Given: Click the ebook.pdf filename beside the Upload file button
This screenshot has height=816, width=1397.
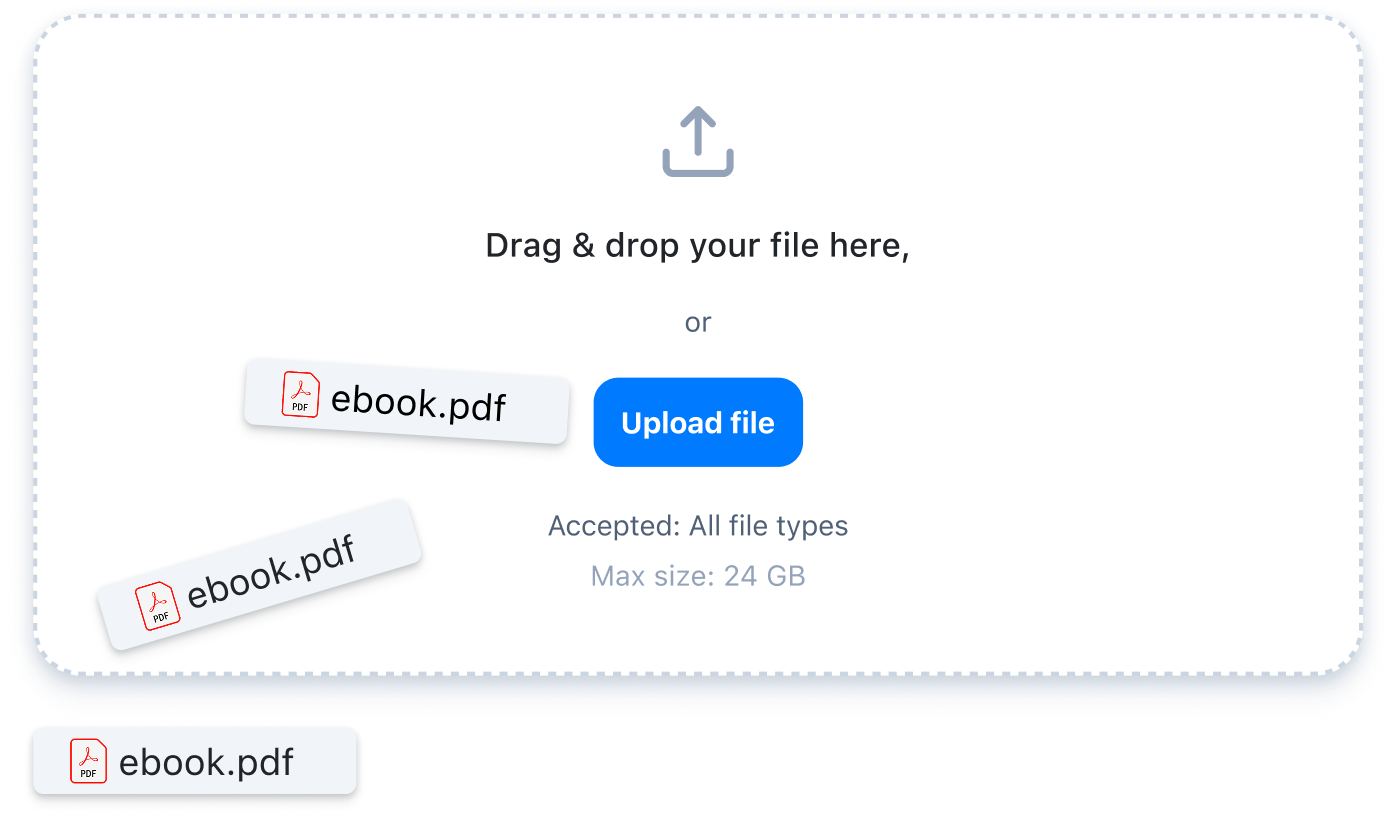Looking at the screenshot, I should (x=418, y=403).
